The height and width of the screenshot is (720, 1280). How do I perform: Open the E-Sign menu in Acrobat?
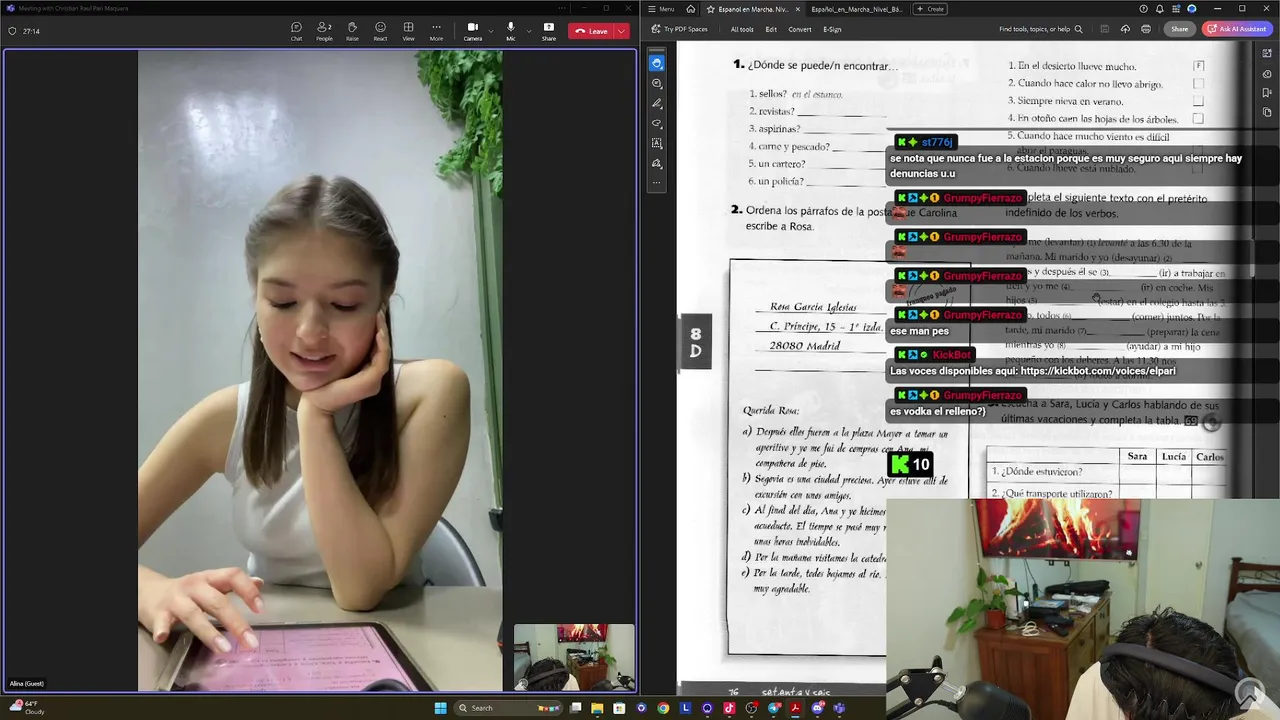click(x=832, y=29)
